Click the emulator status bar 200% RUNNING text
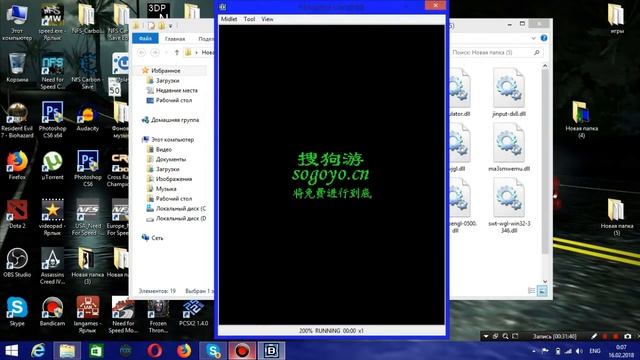The height and width of the screenshot is (360, 640). coord(331,331)
